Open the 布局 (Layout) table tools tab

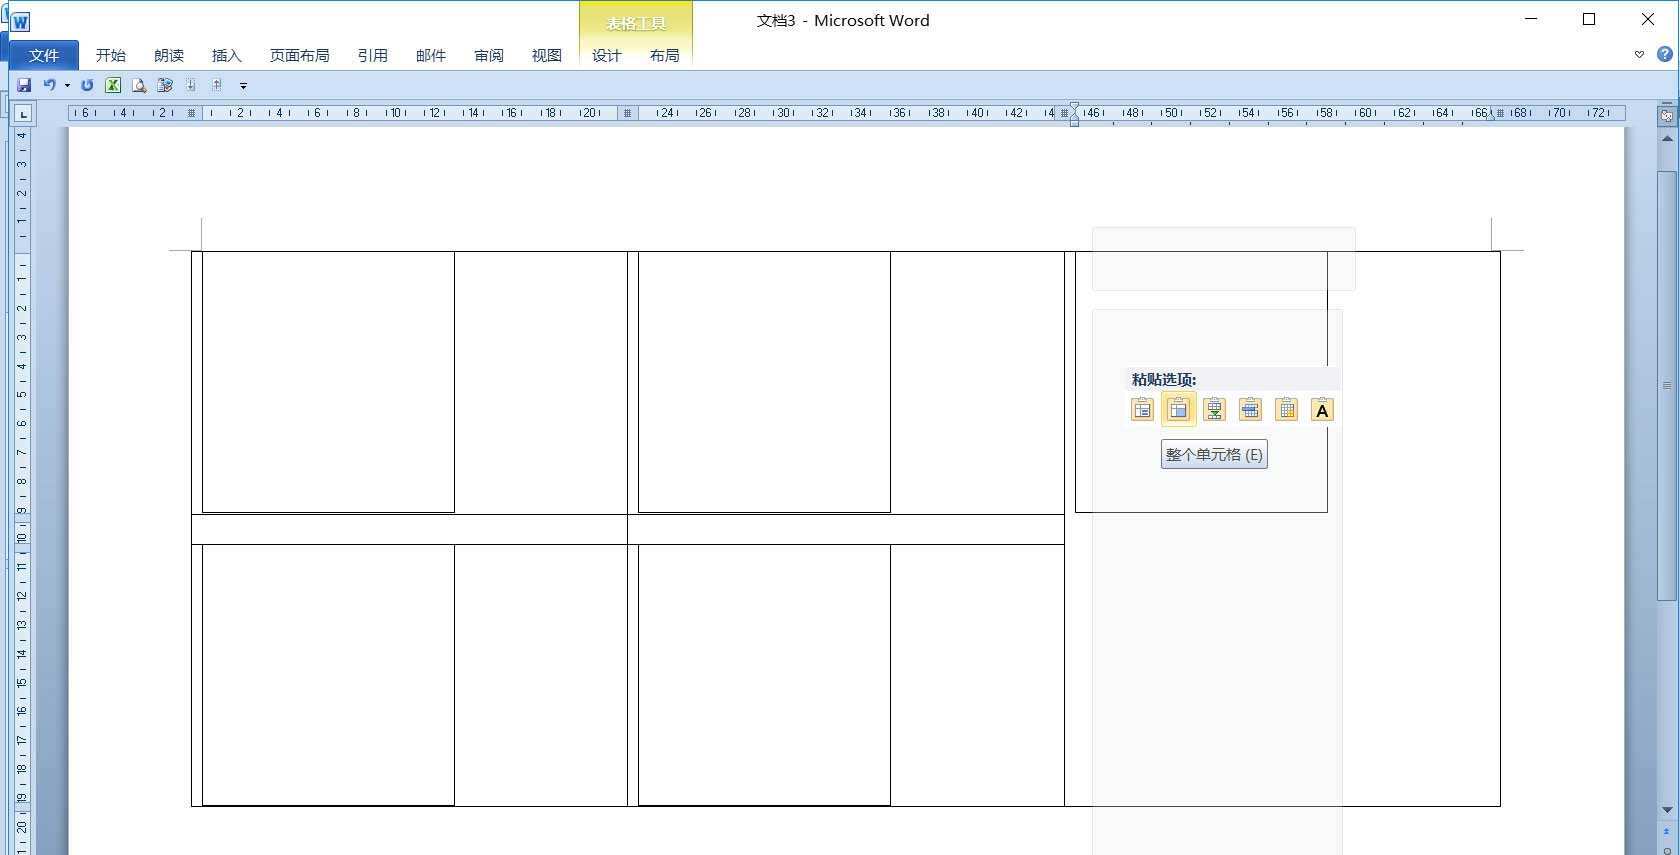coord(664,55)
